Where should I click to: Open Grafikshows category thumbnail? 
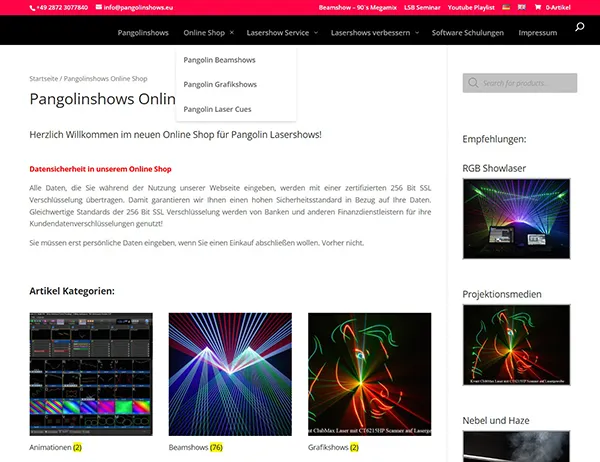(x=369, y=374)
